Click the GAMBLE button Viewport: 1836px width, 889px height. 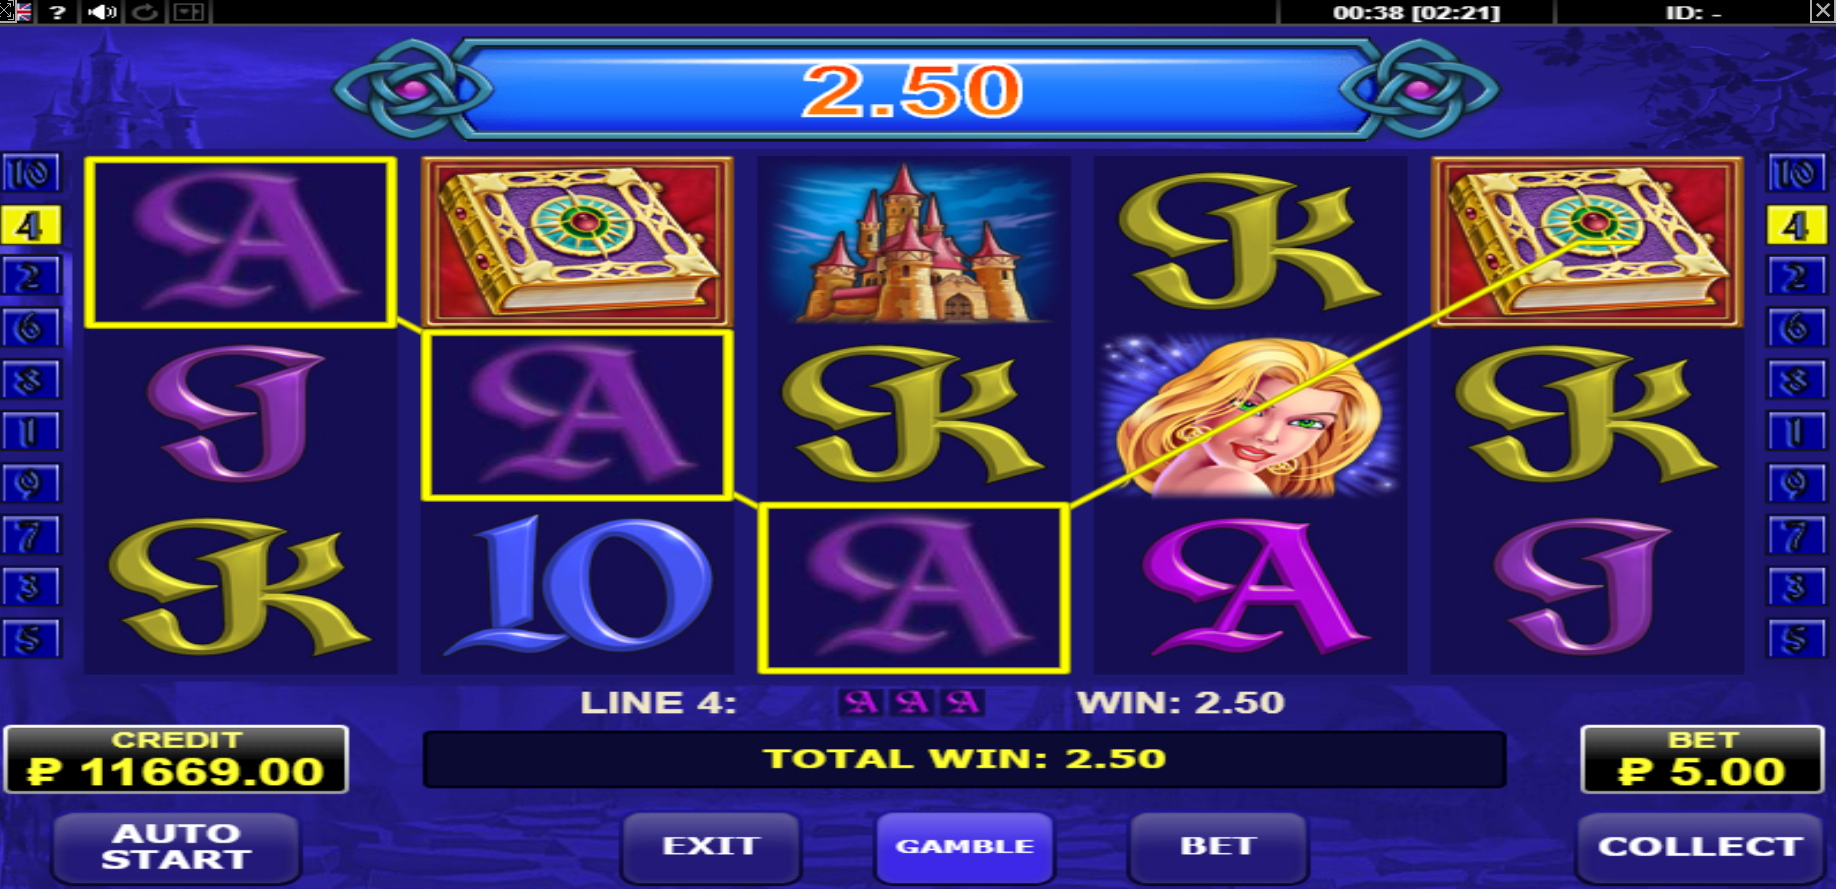[x=965, y=847]
